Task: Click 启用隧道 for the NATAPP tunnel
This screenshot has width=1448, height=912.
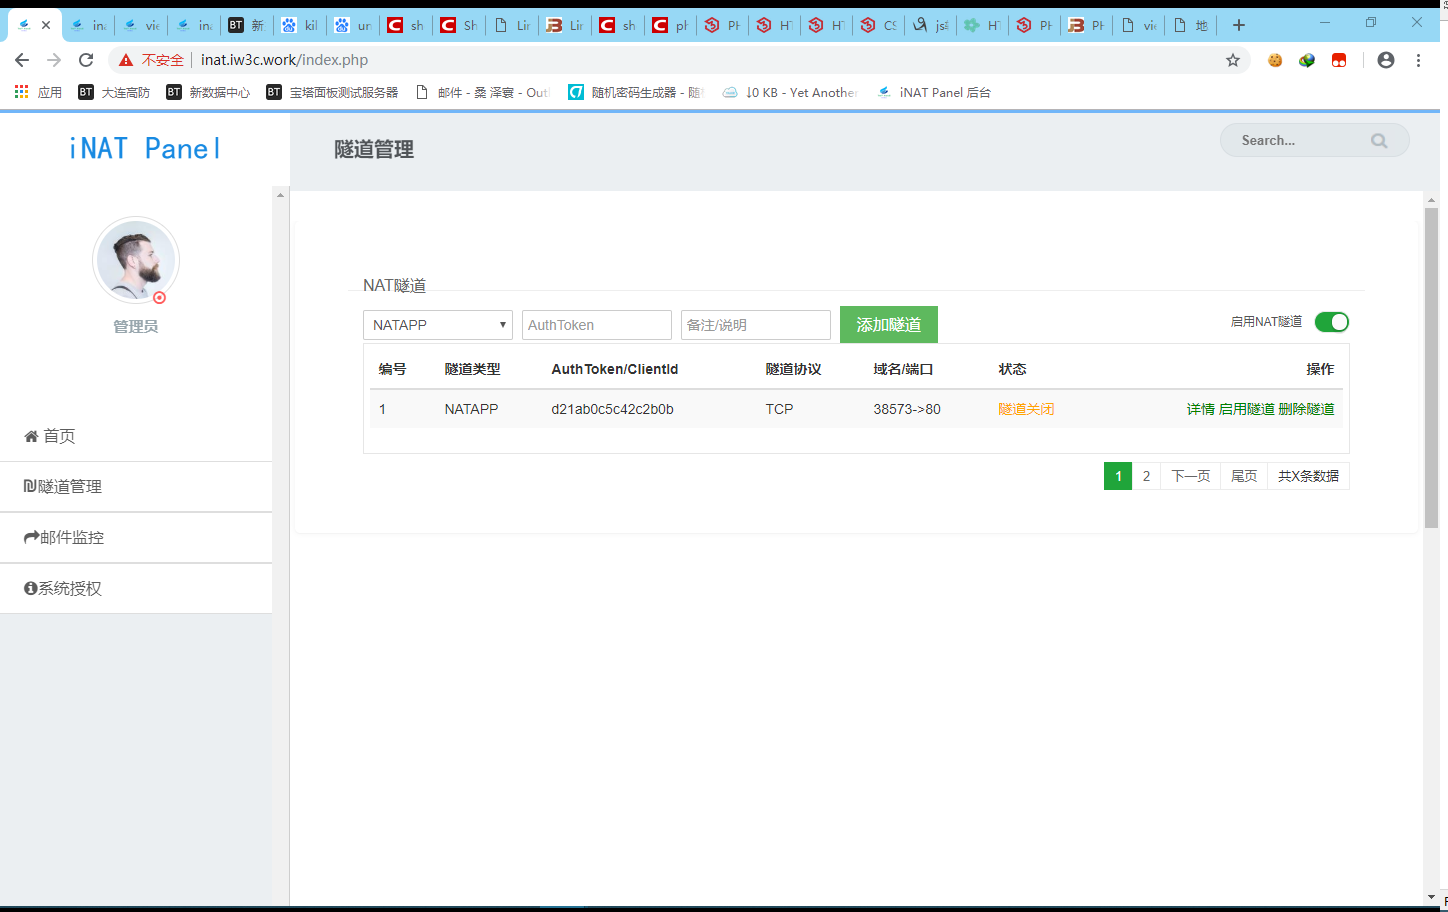Action: [1247, 409]
